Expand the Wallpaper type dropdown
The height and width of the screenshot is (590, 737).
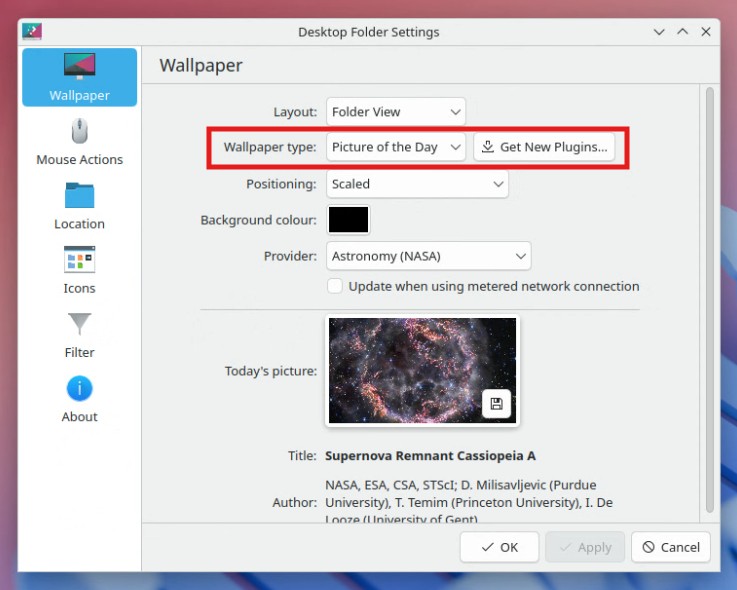[396, 147]
